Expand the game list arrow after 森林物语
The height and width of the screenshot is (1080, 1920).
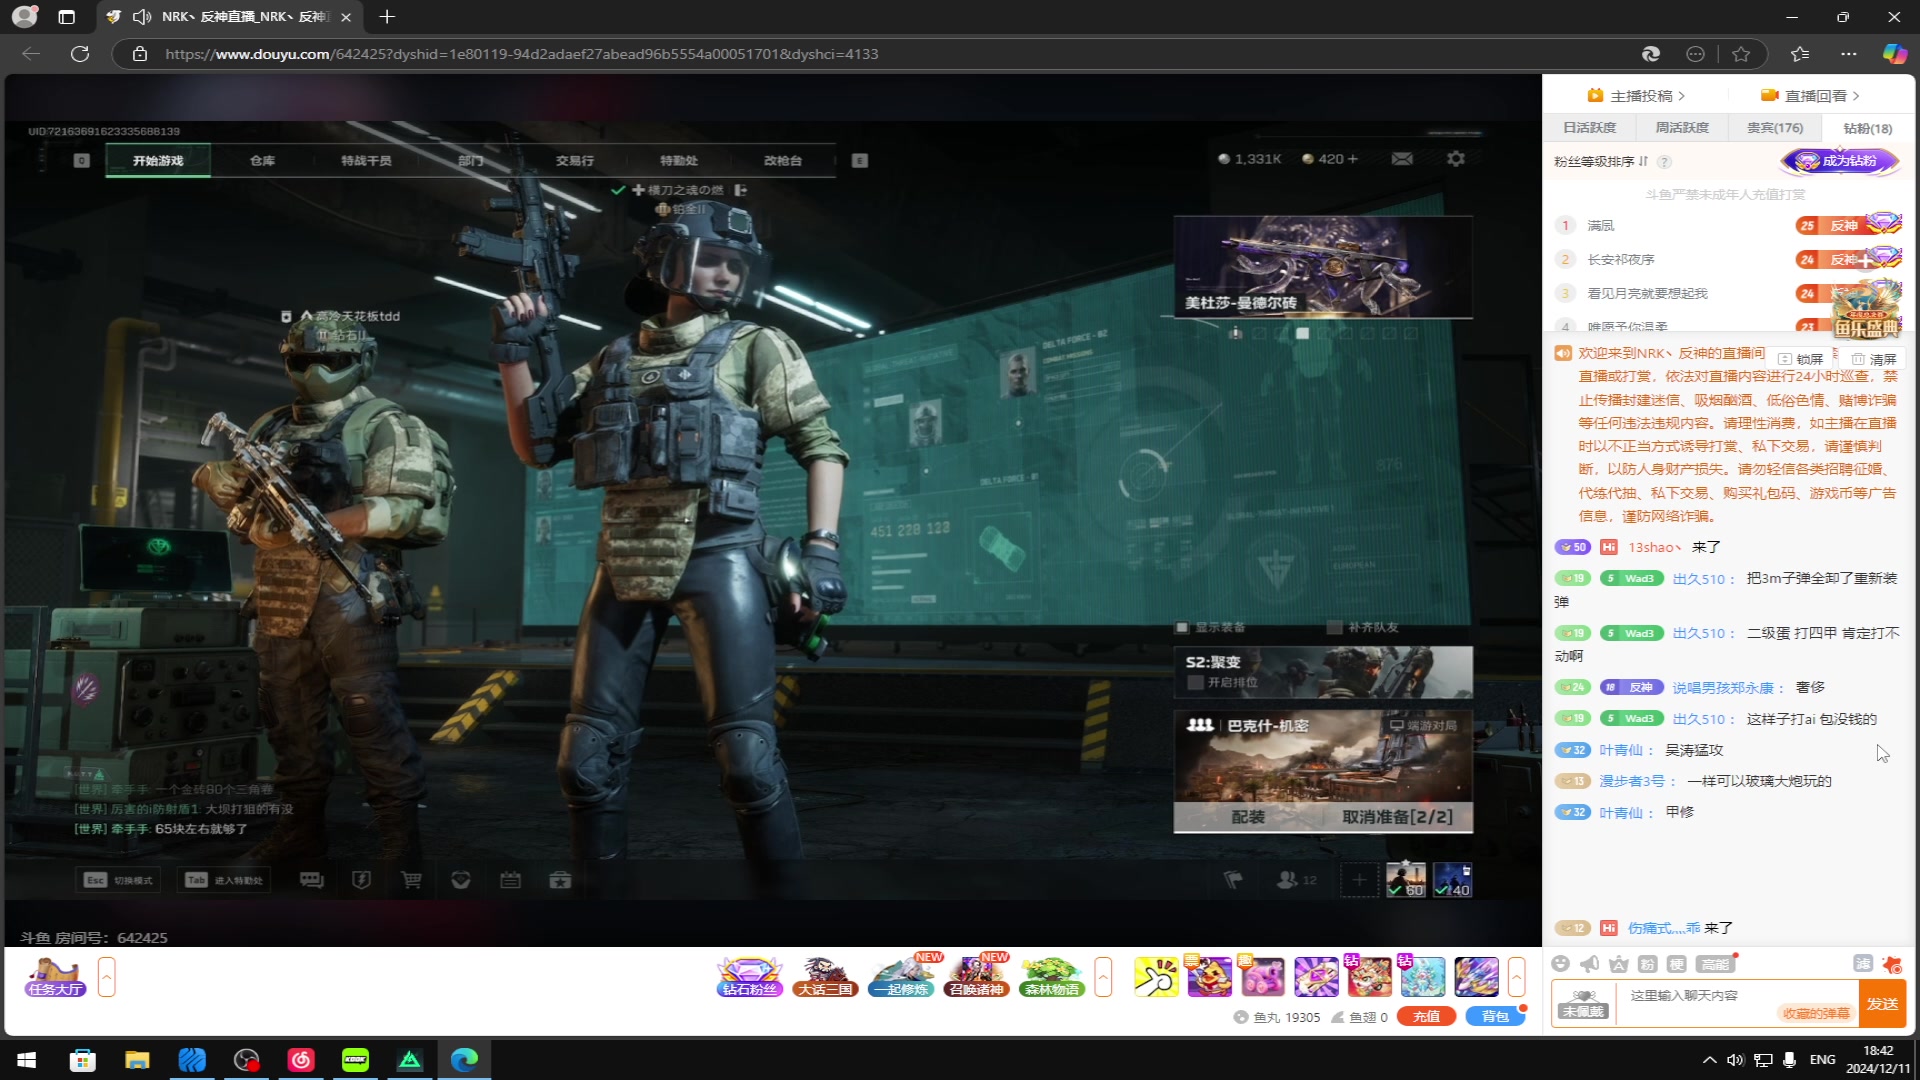tap(1103, 977)
